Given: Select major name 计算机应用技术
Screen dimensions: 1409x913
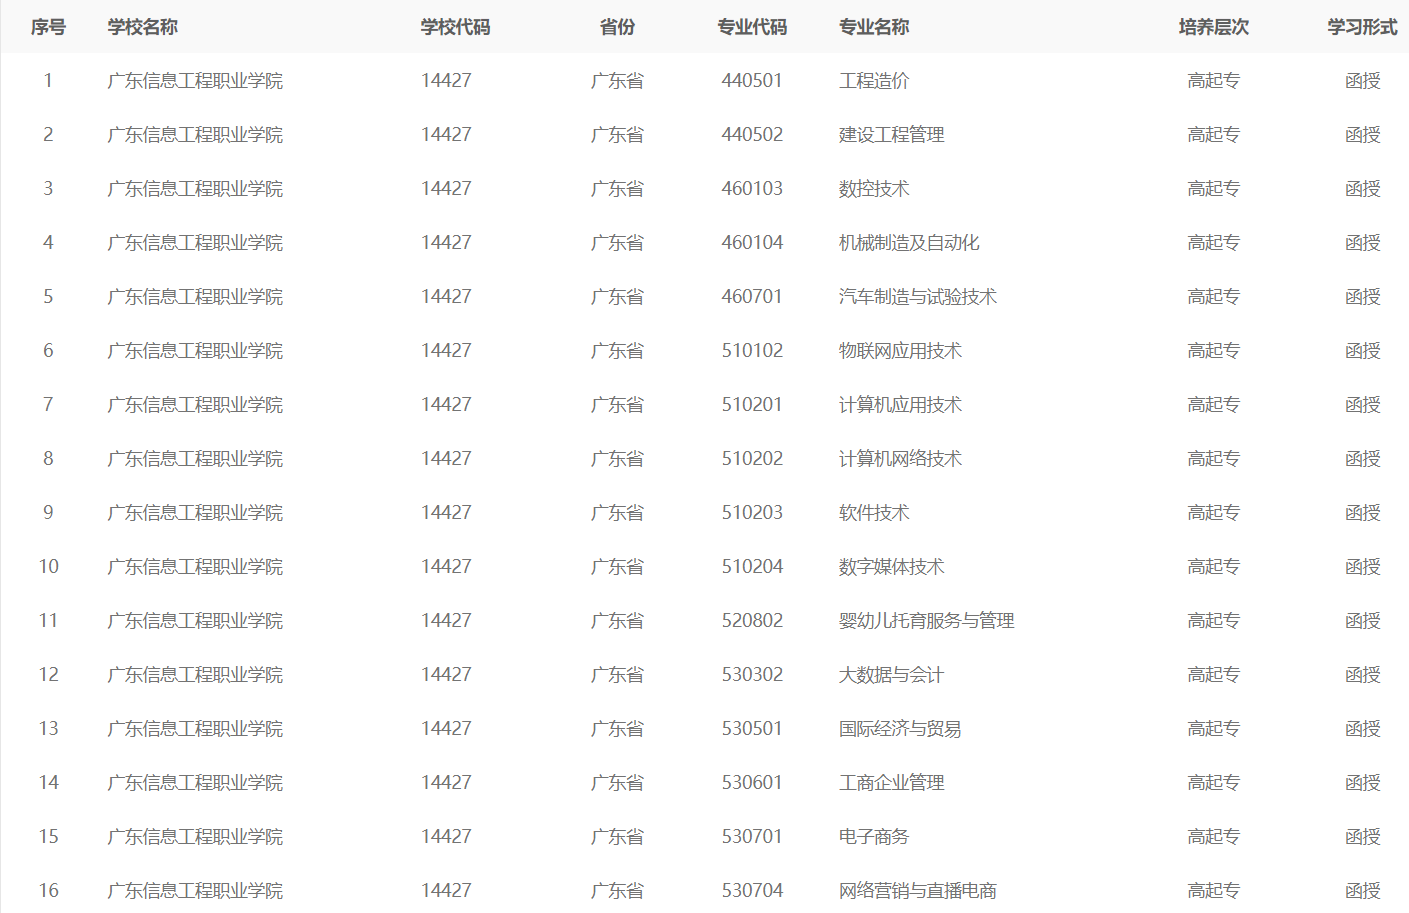Looking at the screenshot, I should 900,405.
